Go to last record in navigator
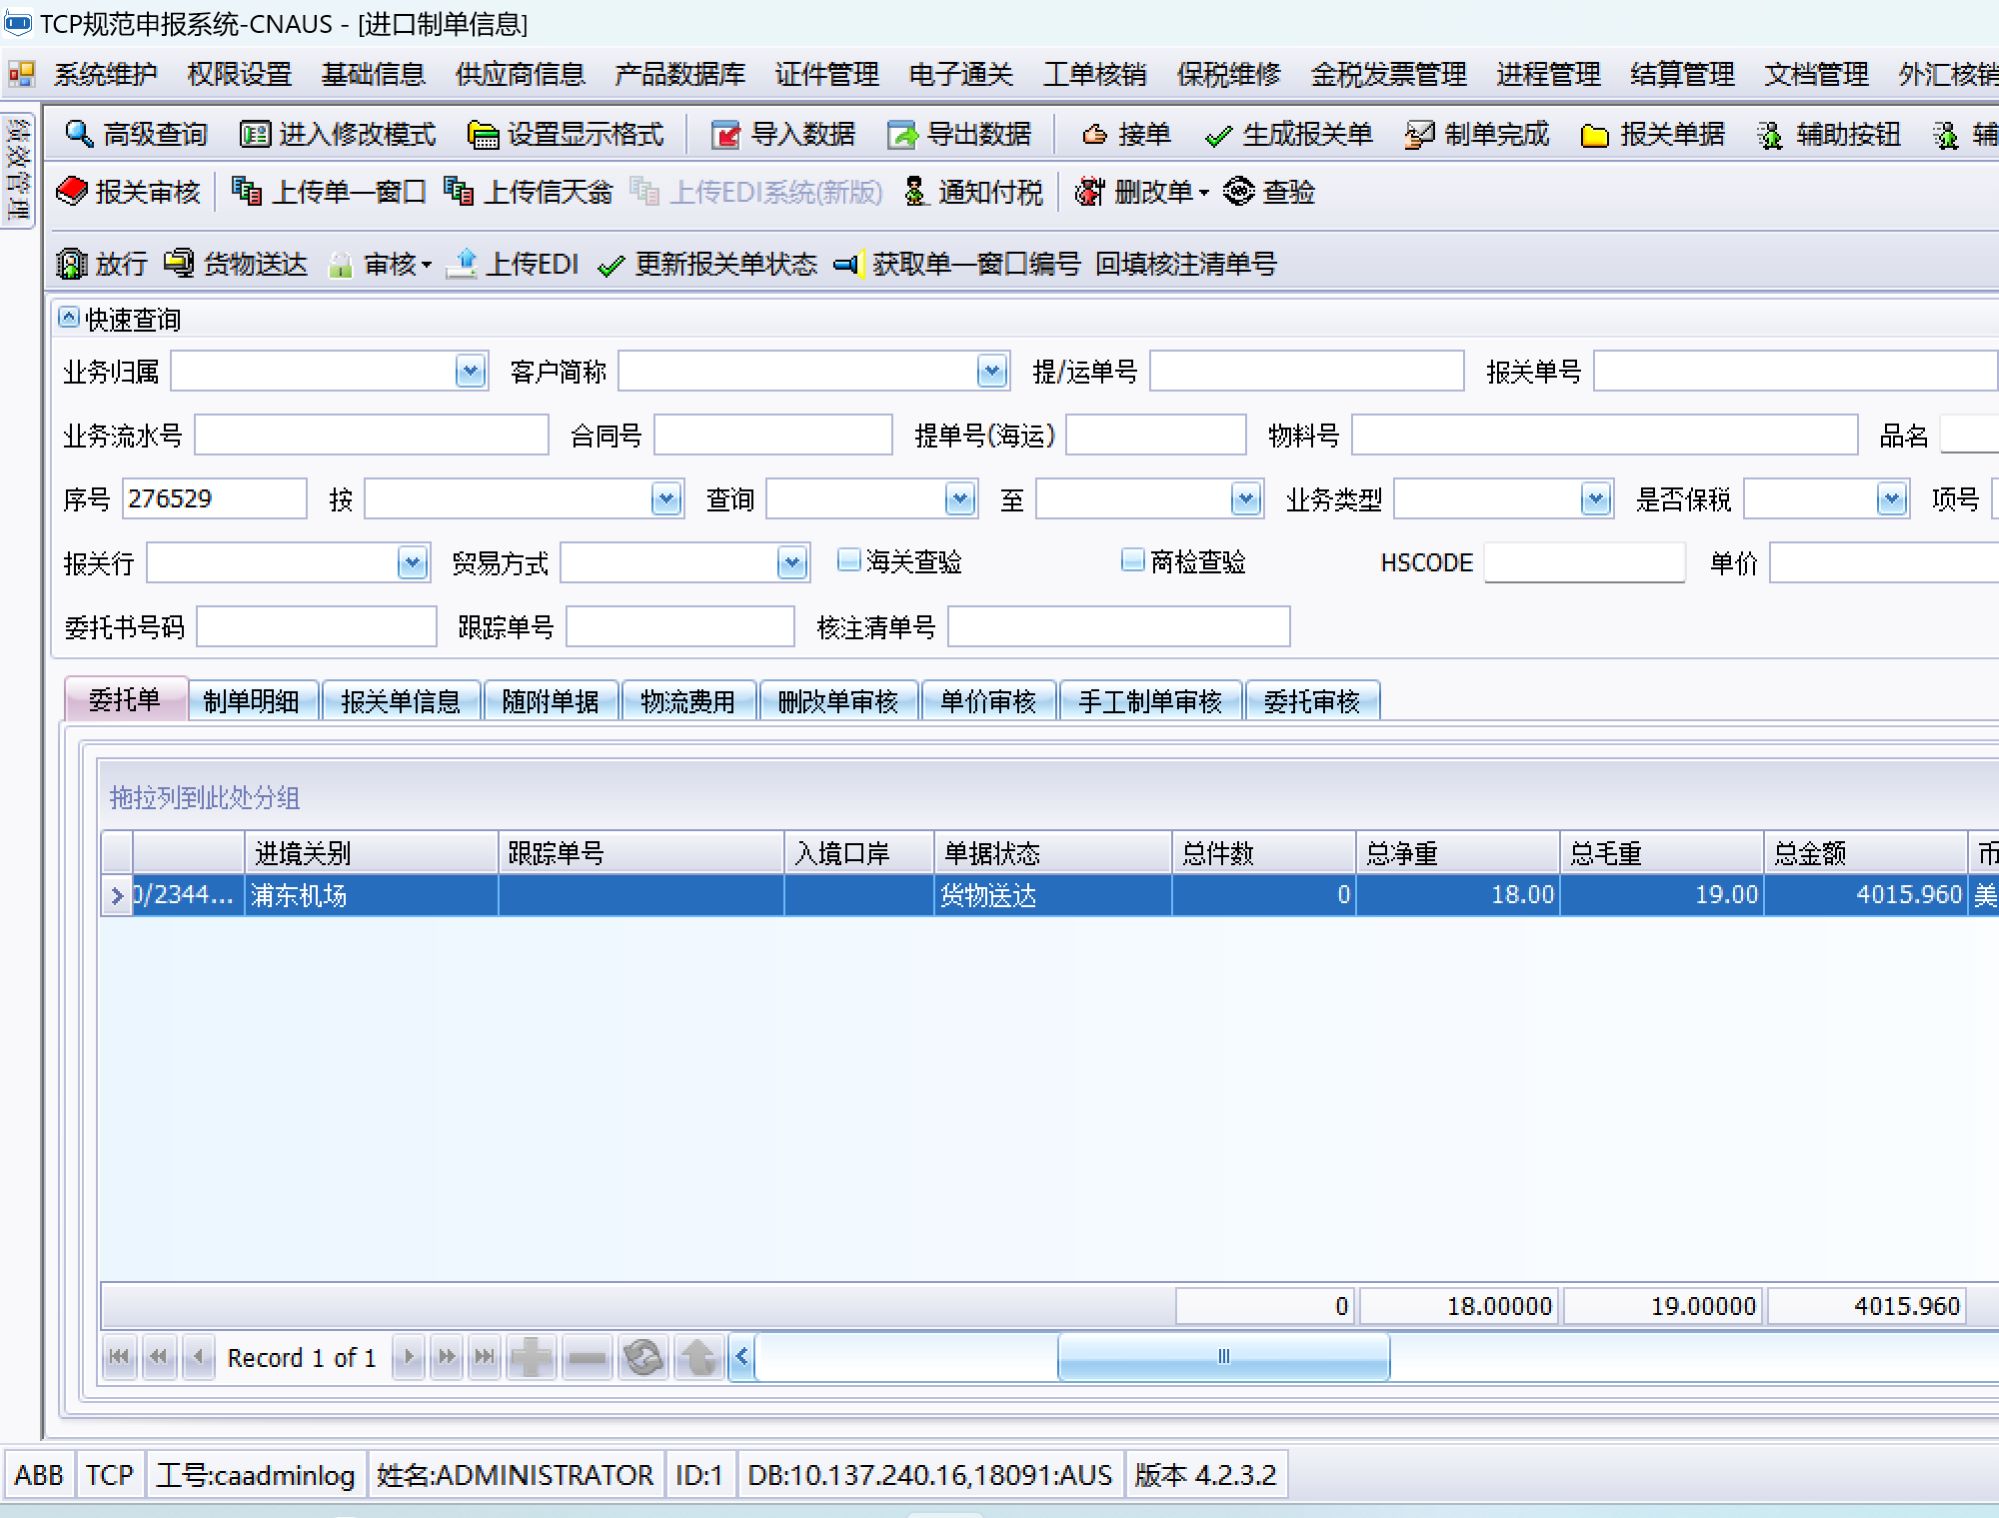 coord(485,1357)
